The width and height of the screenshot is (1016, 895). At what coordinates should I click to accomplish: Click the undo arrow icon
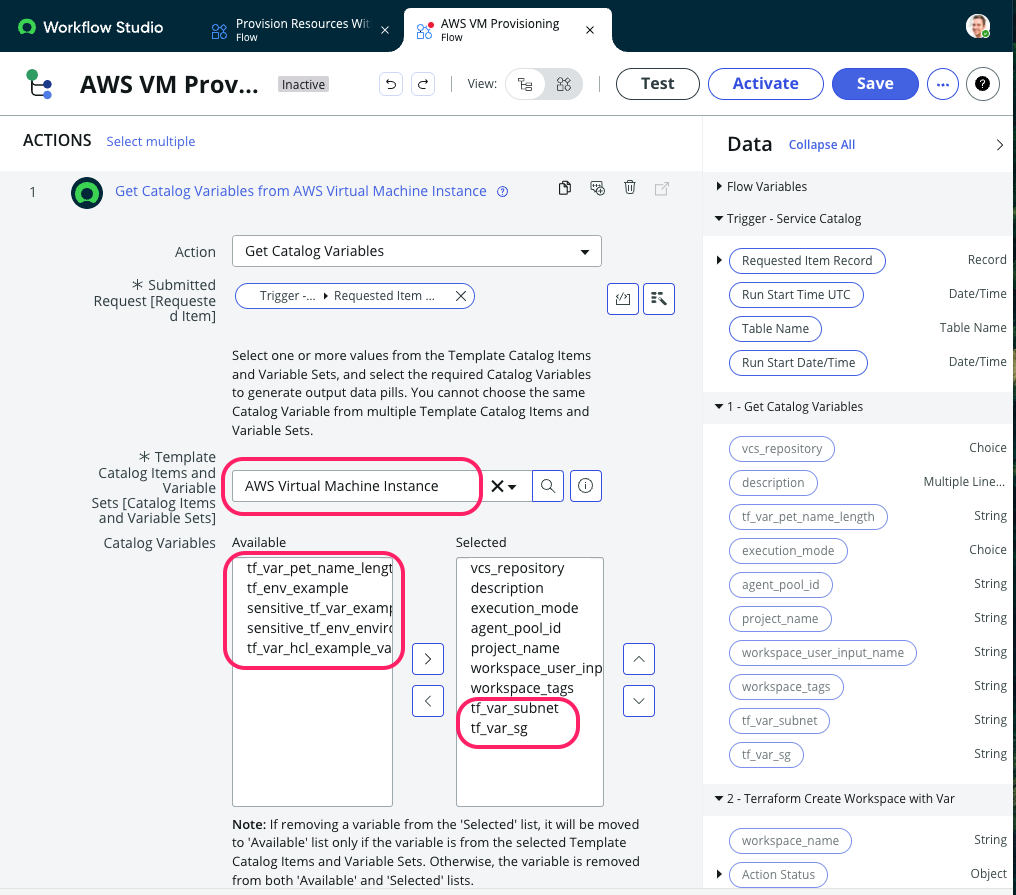pyautogui.click(x=391, y=84)
